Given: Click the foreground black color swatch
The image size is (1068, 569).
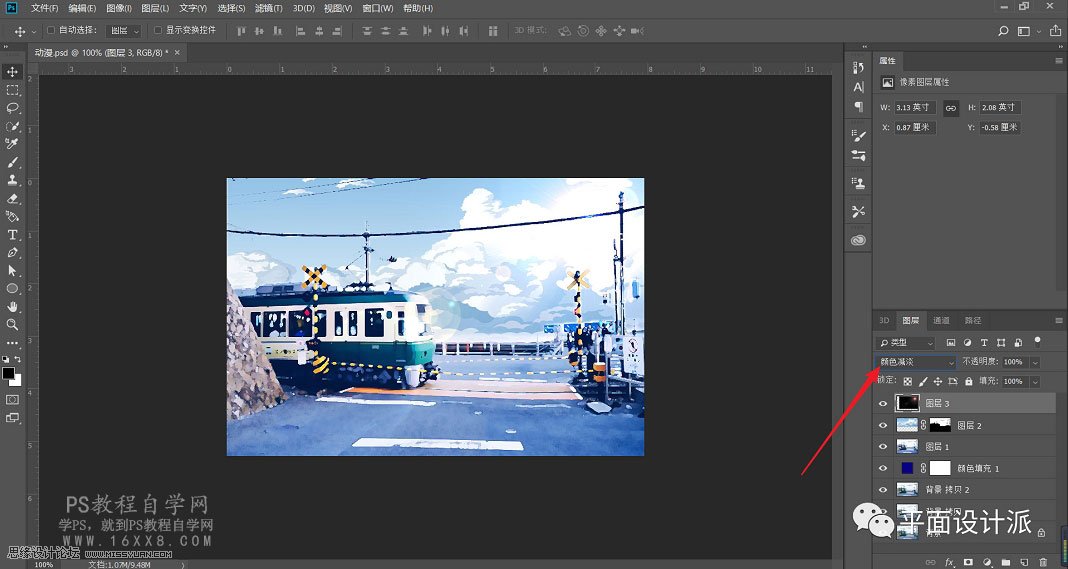Looking at the screenshot, I should click(8, 373).
